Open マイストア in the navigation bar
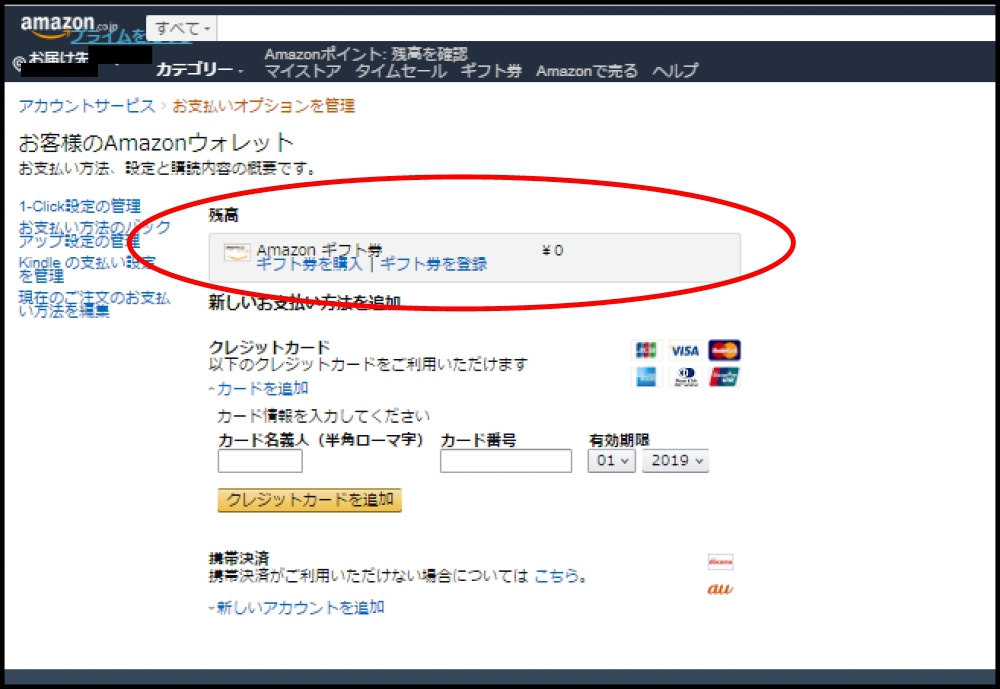This screenshot has height=689, width=1000. pos(302,71)
